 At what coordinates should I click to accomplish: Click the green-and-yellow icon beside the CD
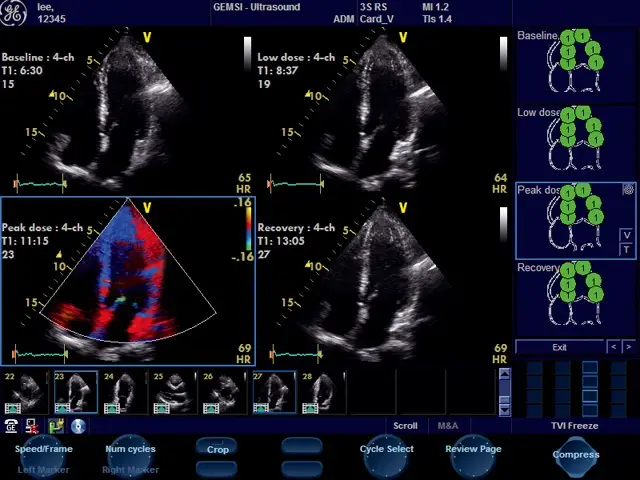(55, 425)
